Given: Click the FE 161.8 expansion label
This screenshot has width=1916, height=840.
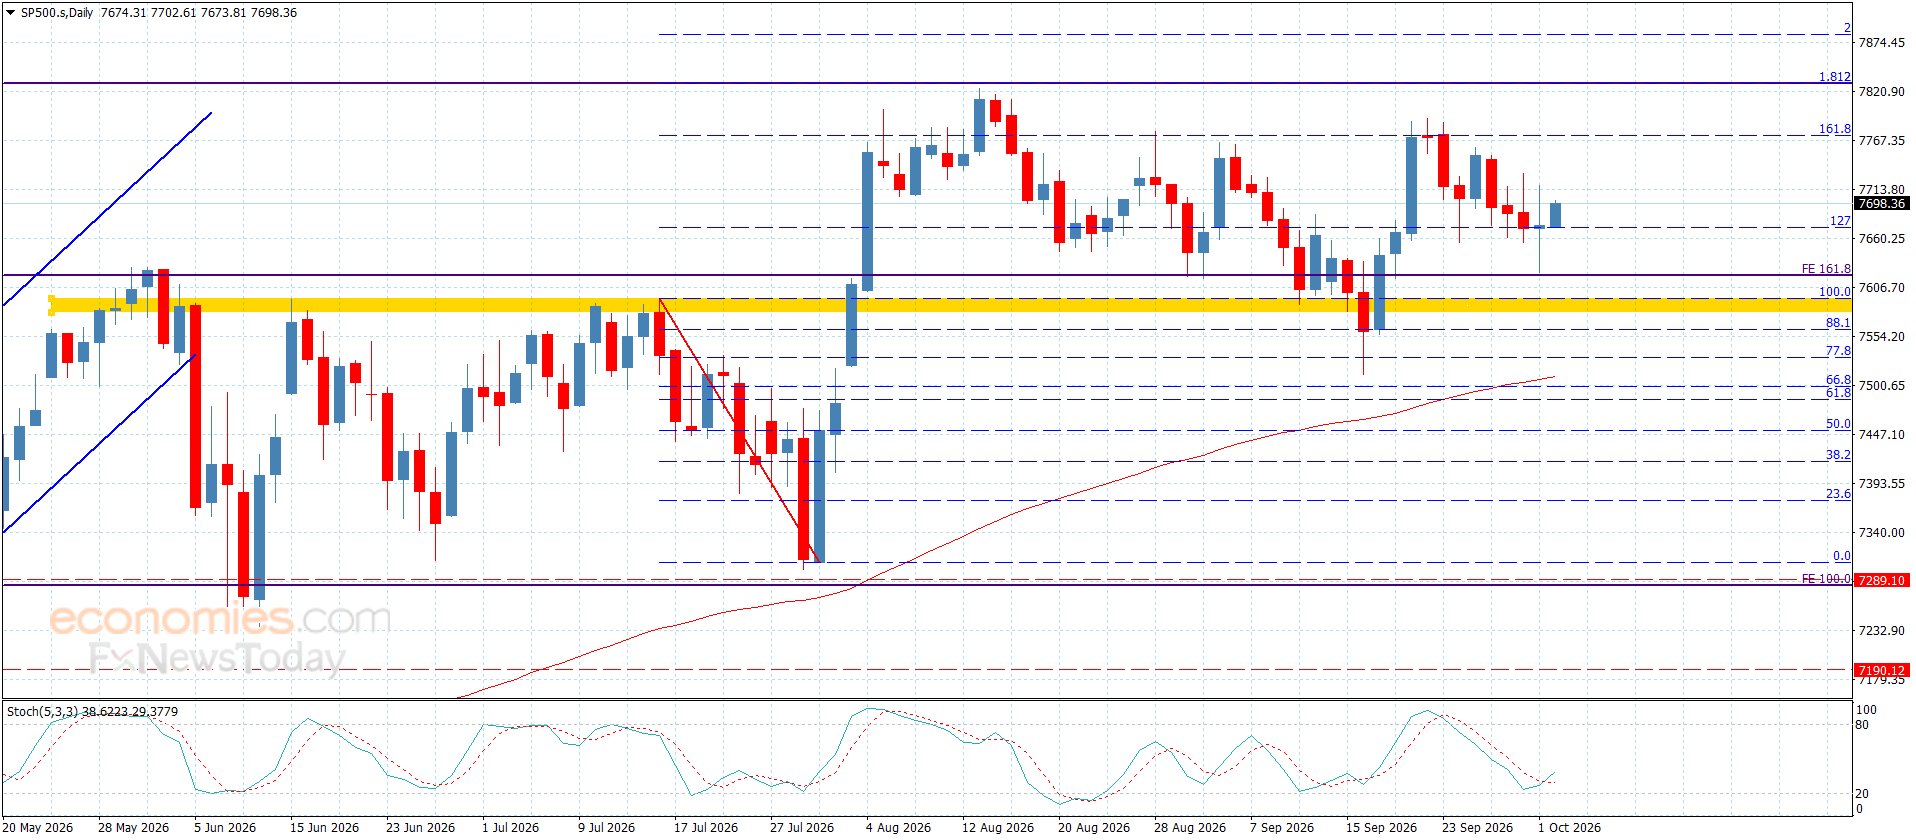Looking at the screenshot, I should 1826,268.
